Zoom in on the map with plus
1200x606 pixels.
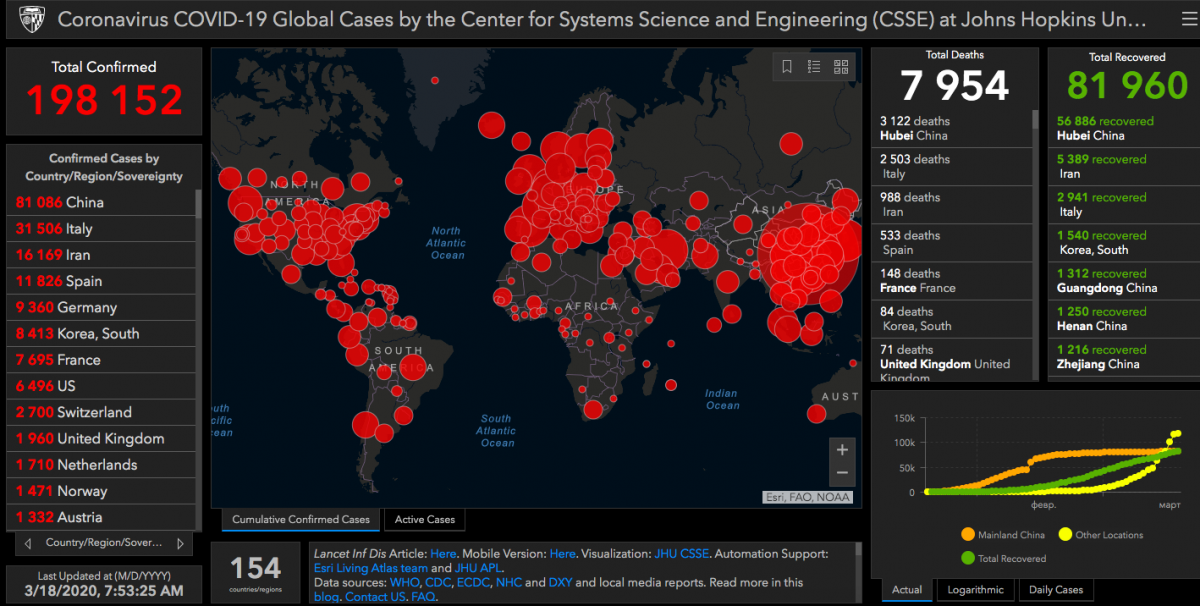(x=842, y=450)
